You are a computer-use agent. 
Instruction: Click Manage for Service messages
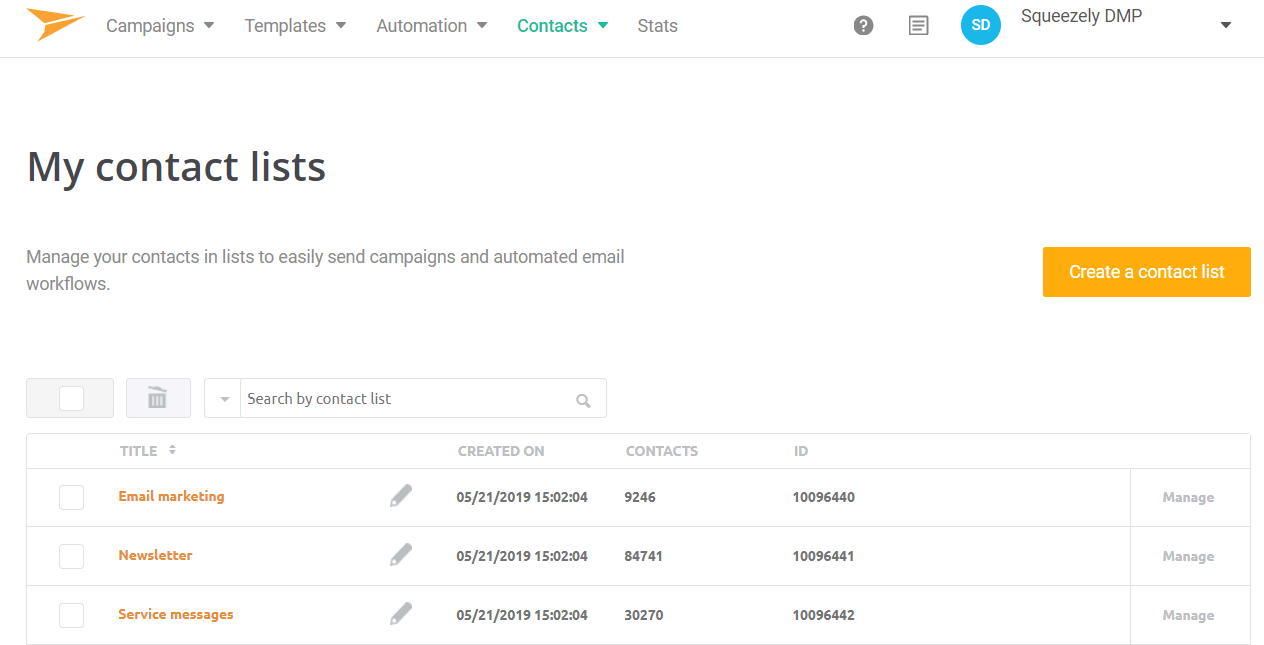(1188, 615)
